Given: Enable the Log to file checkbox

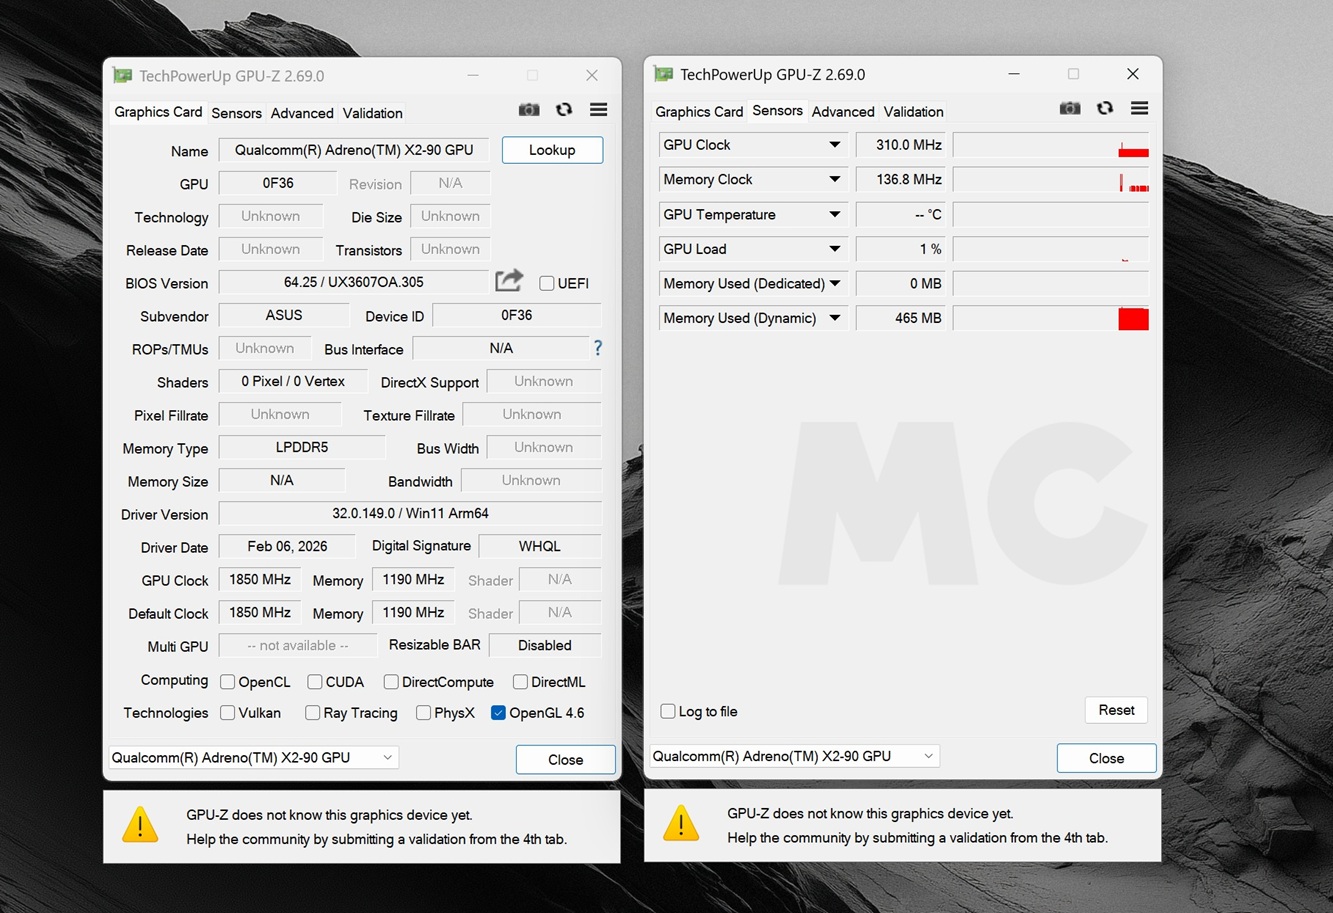Looking at the screenshot, I should pyautogui.click(x=668, y=711).
